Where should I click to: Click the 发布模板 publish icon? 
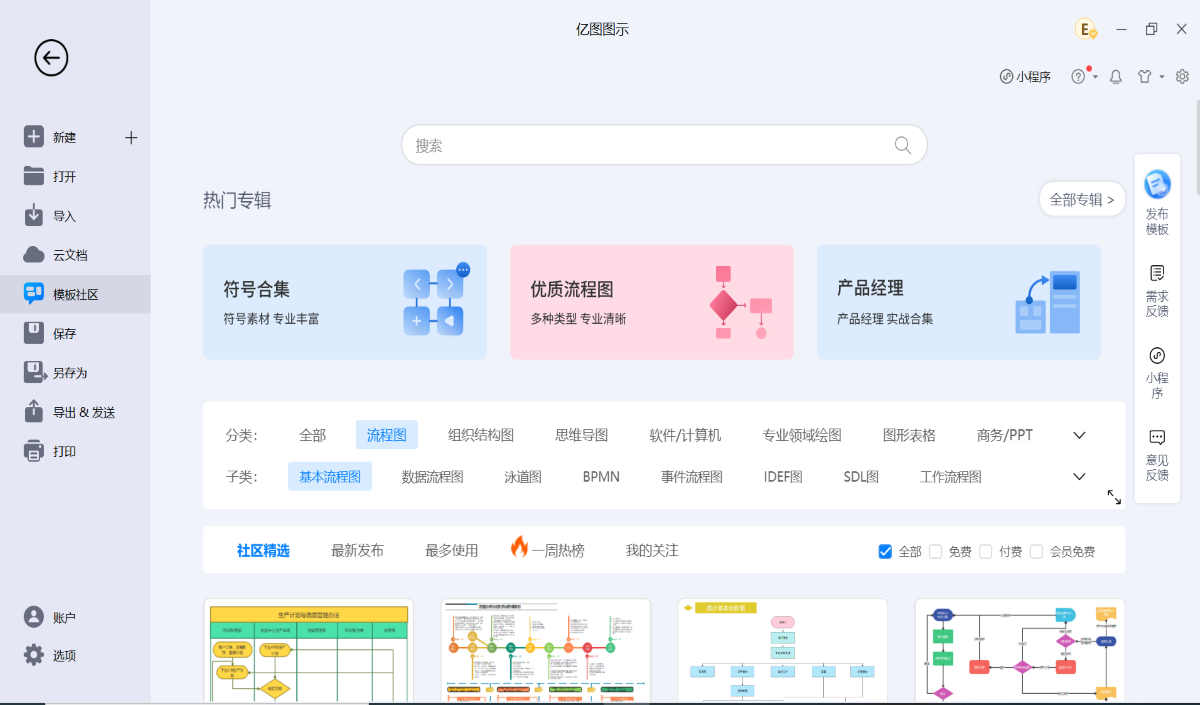tap(1157, 184)
